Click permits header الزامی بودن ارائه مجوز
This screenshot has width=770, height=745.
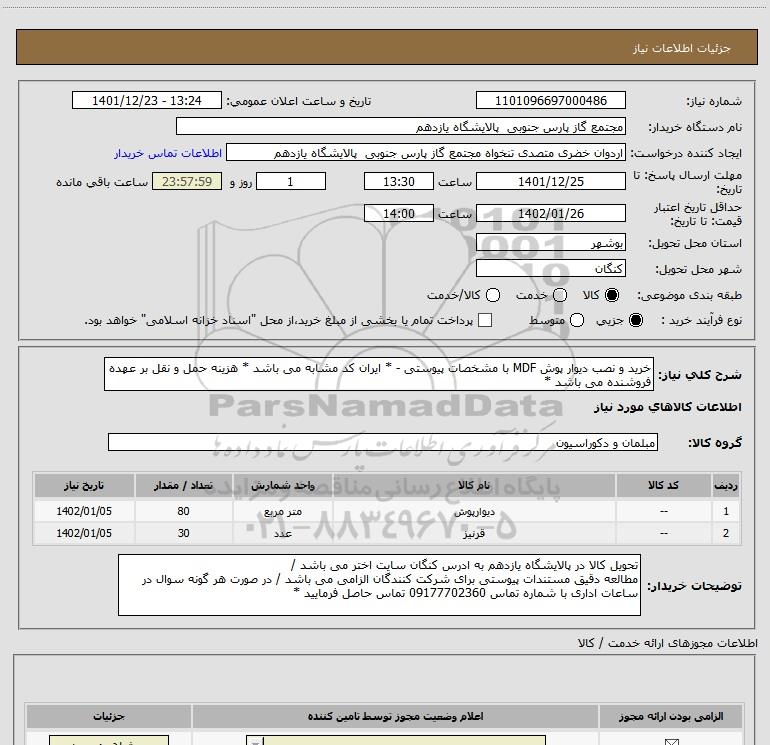tap(671, 717)
